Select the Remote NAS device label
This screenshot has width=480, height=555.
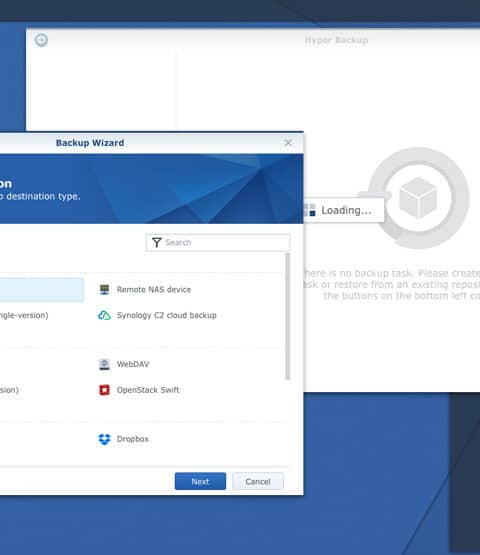click(x=154, y=290)
